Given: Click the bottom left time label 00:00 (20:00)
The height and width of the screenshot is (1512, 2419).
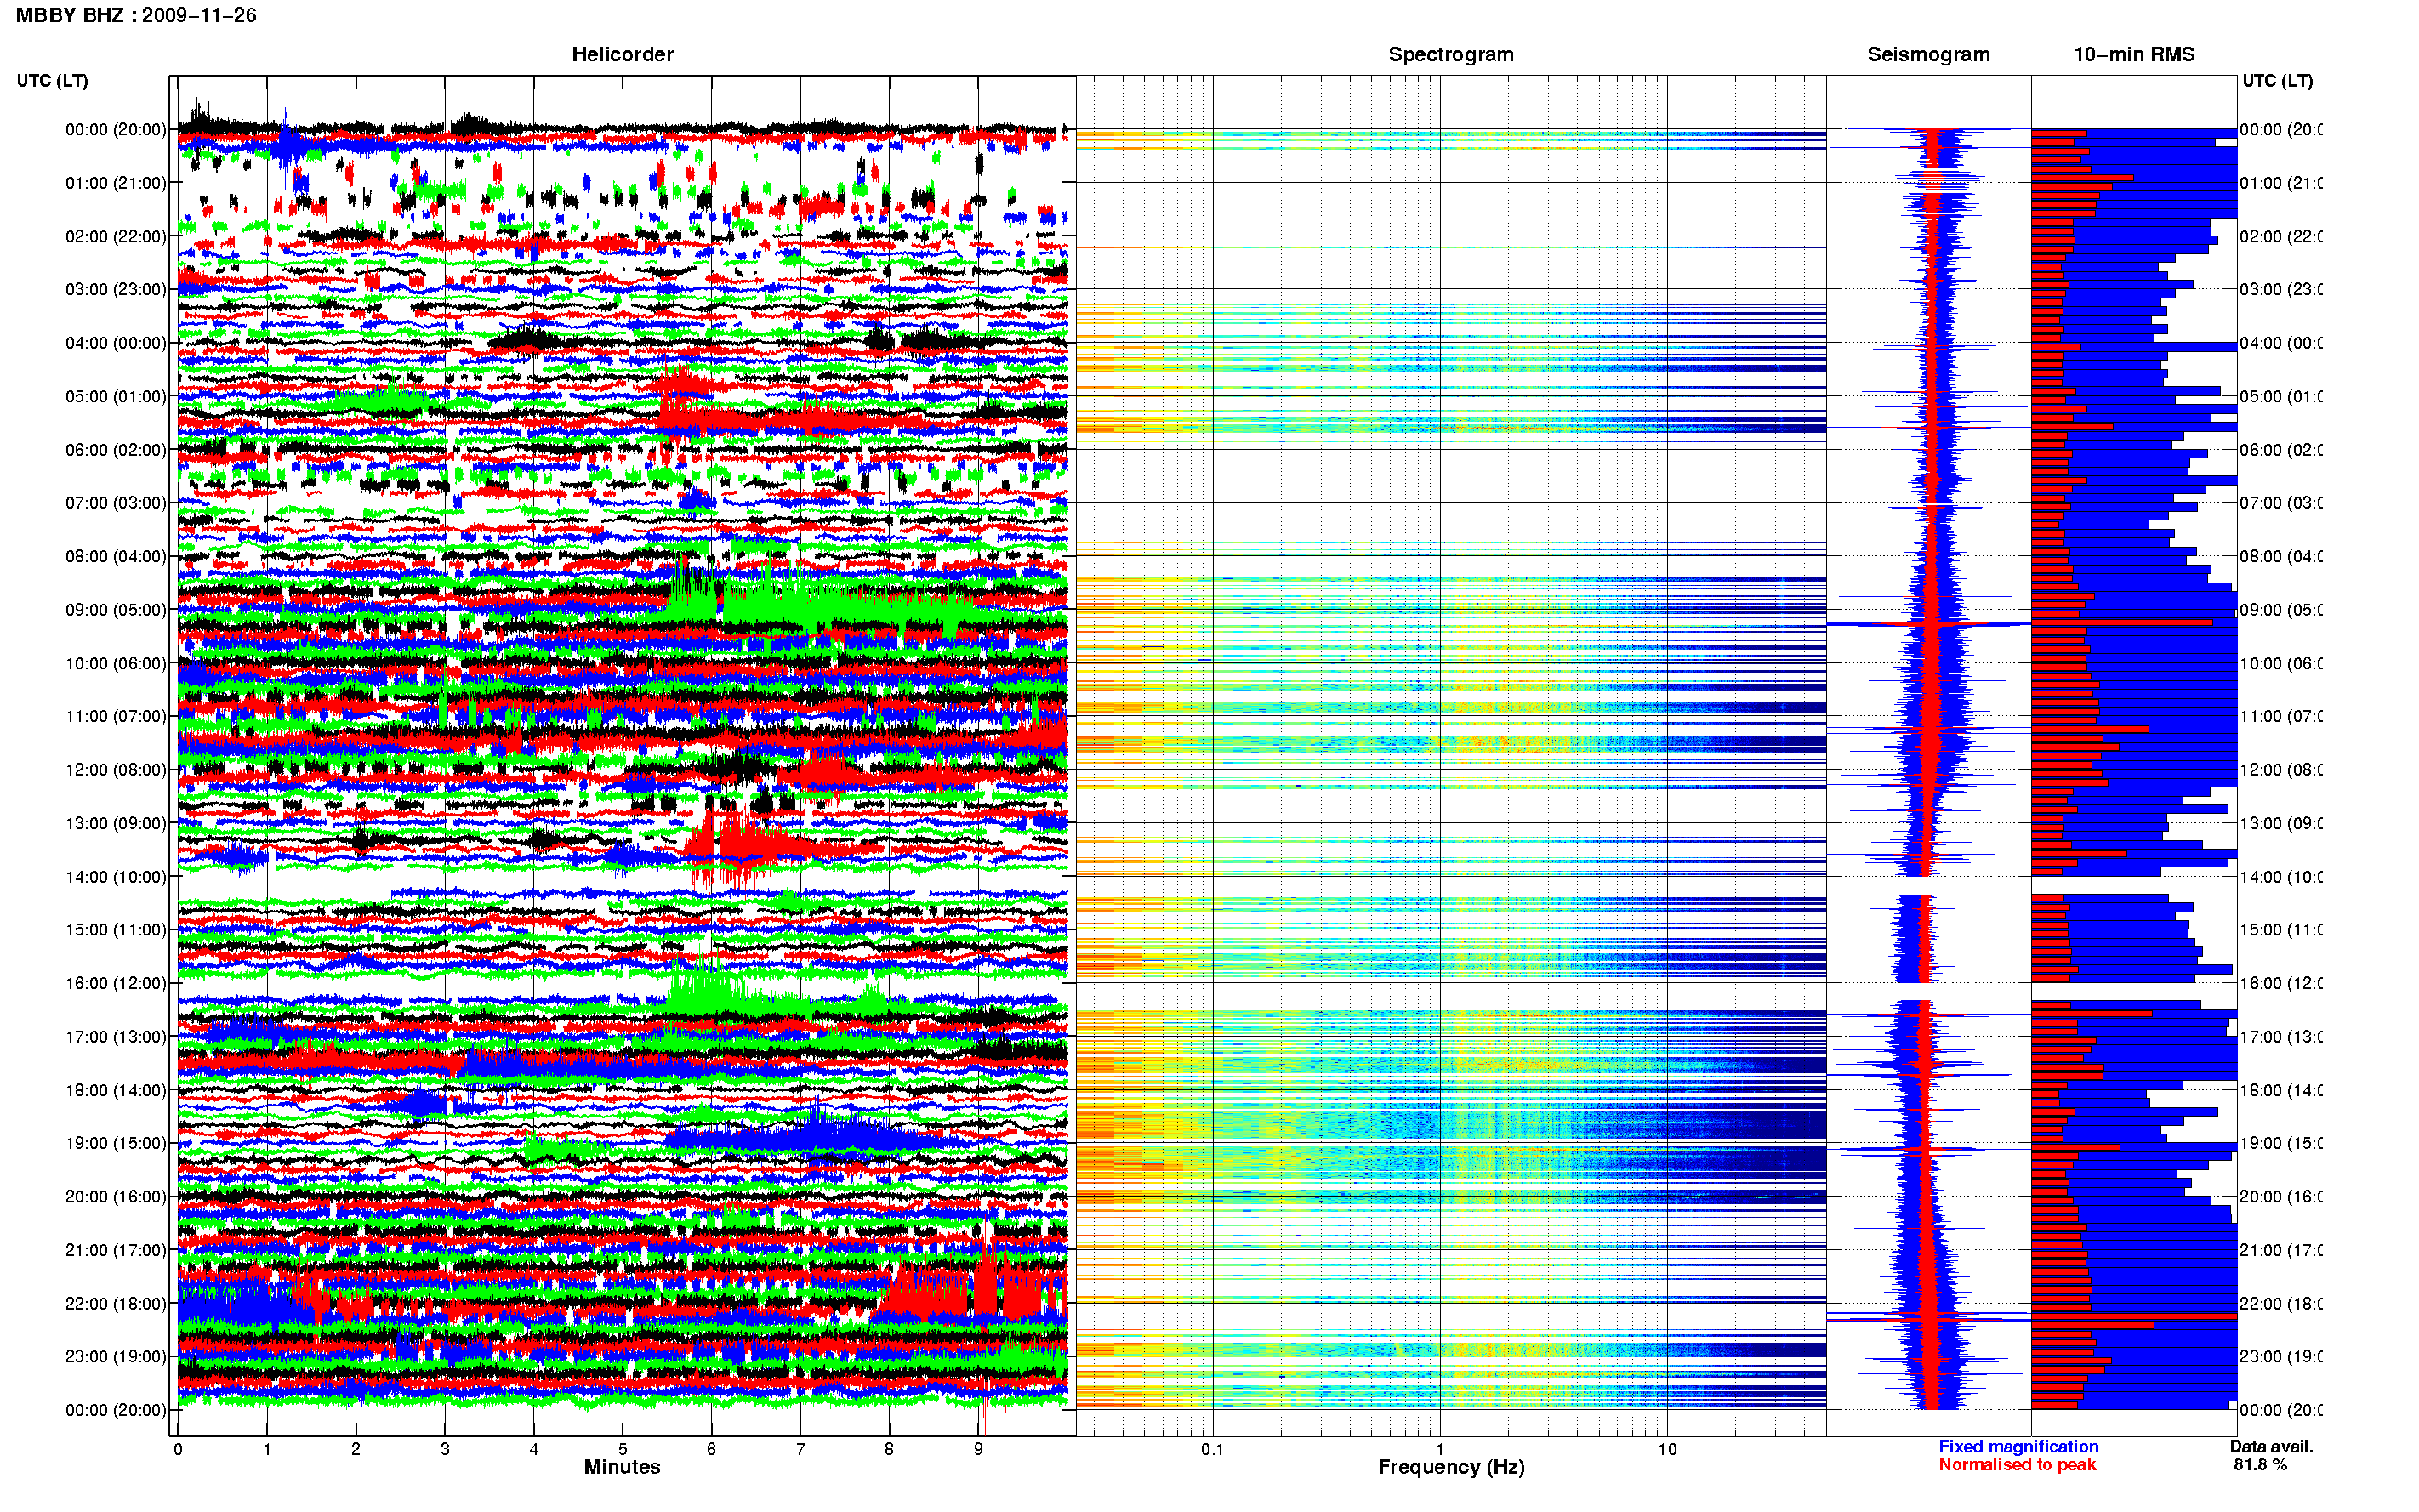Looking at the screenshot, I should click(116, 1410).
